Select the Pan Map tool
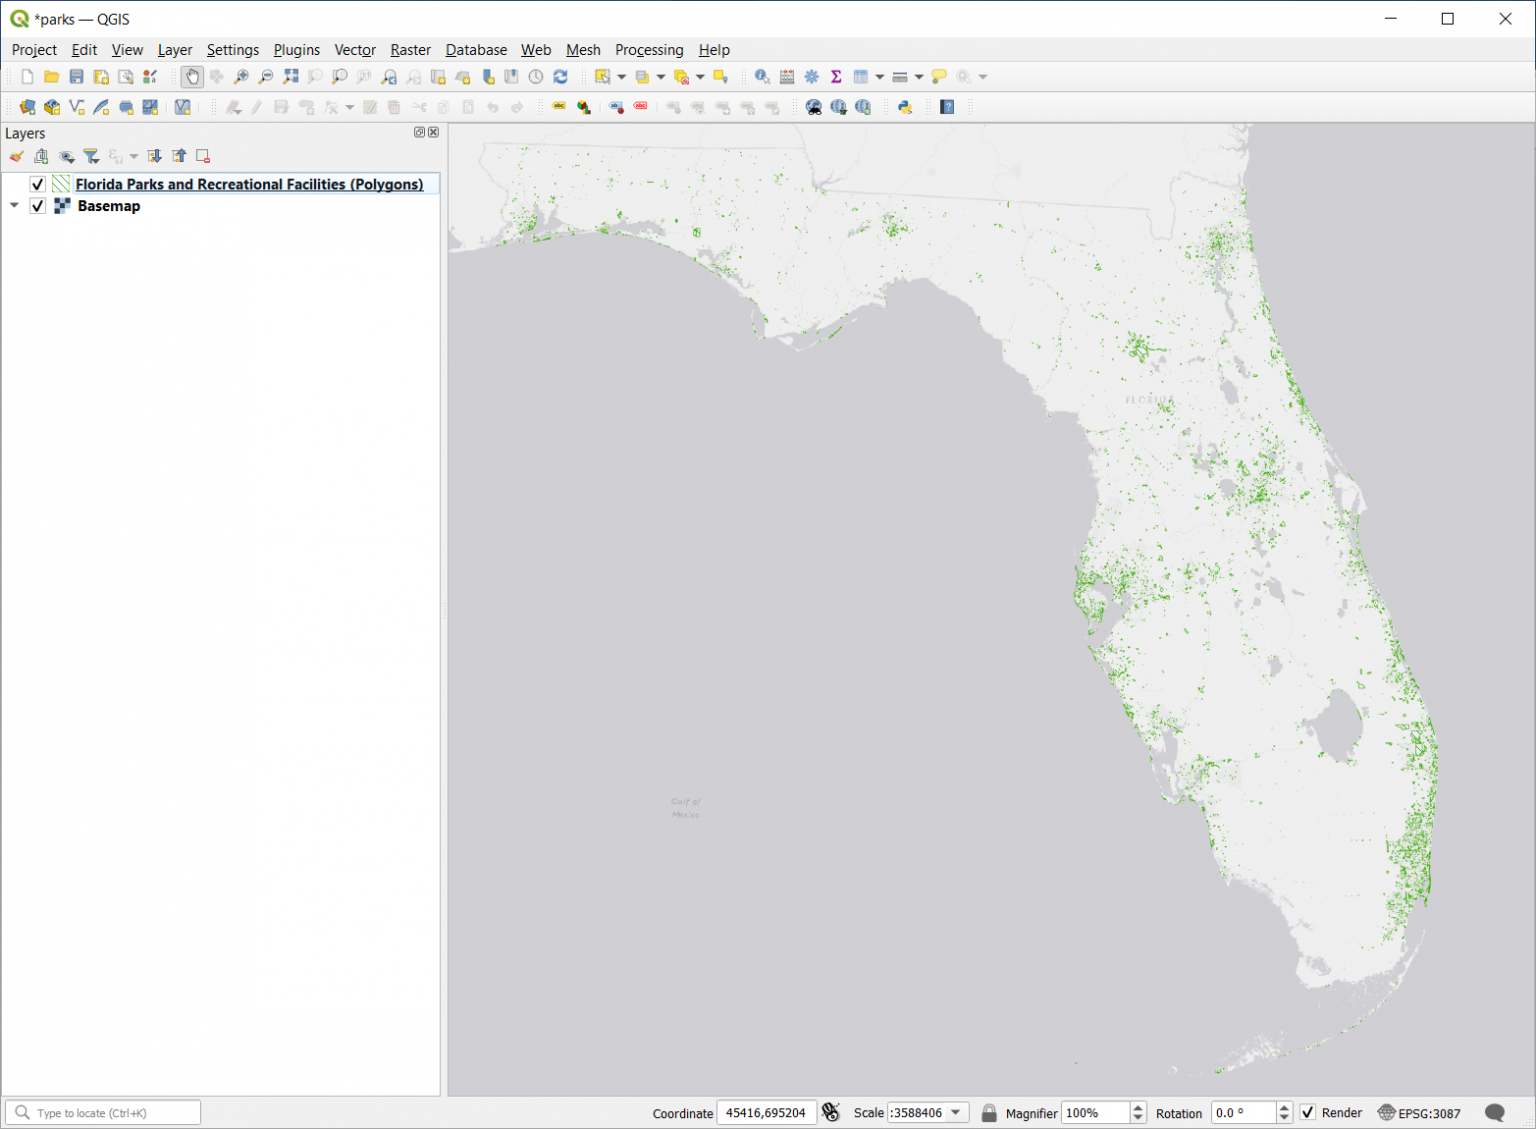Viewport: 1536px width, 1129px height. pyautogui.click(x=192, y=76)
